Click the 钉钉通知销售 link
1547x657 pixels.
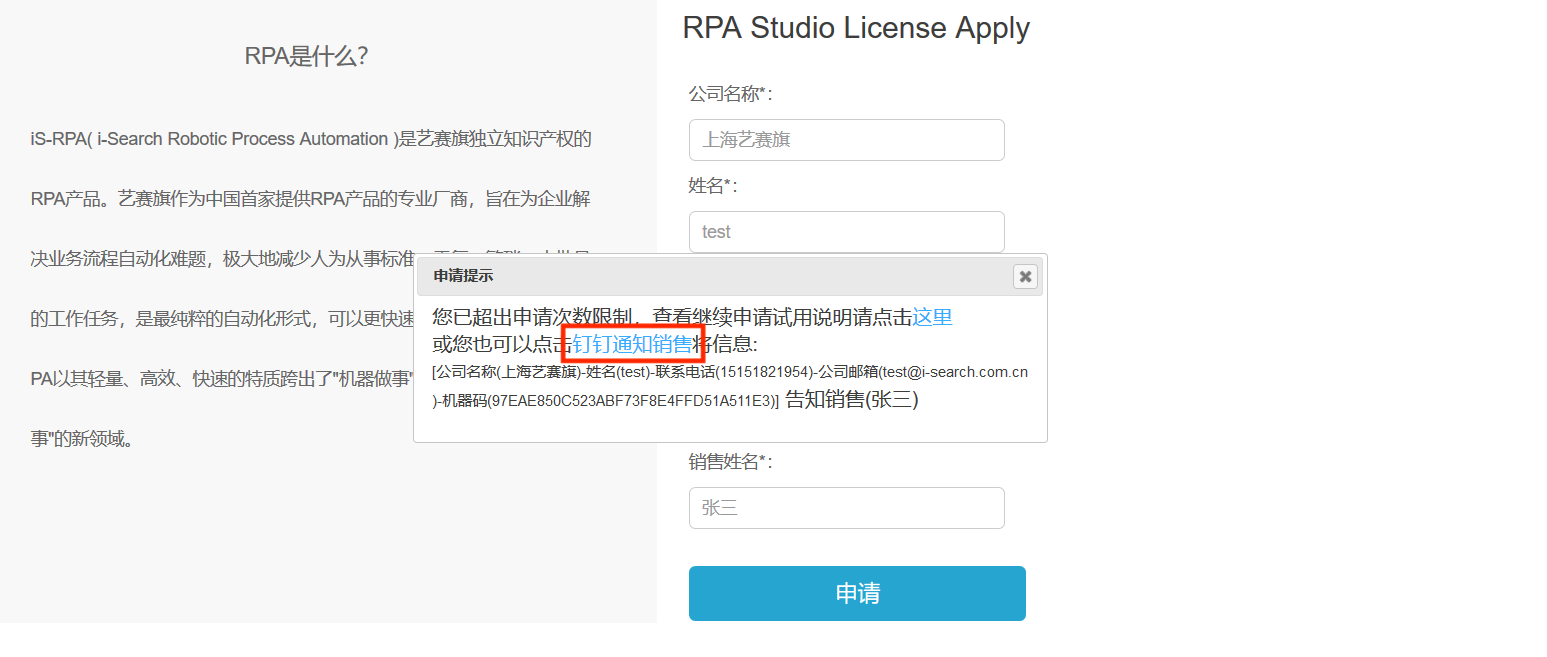(632, 344)
